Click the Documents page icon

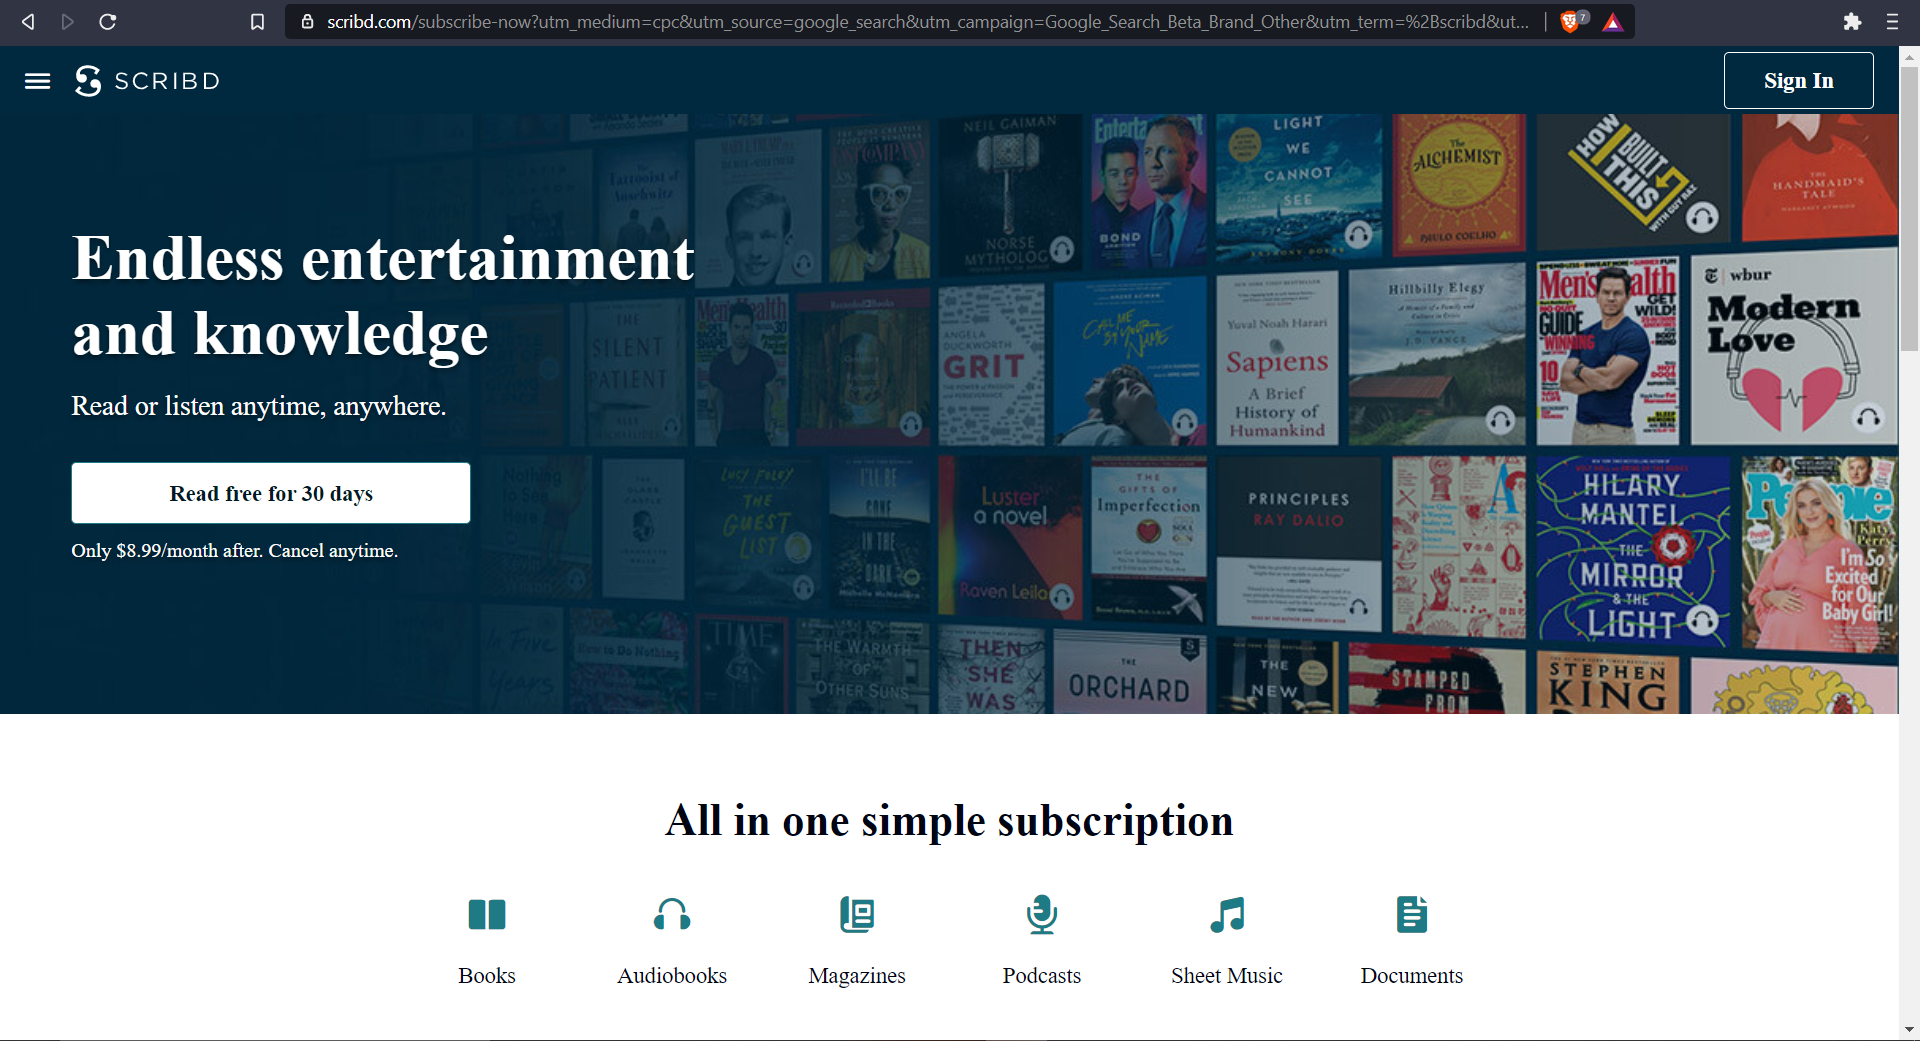tap(1411, 914)
